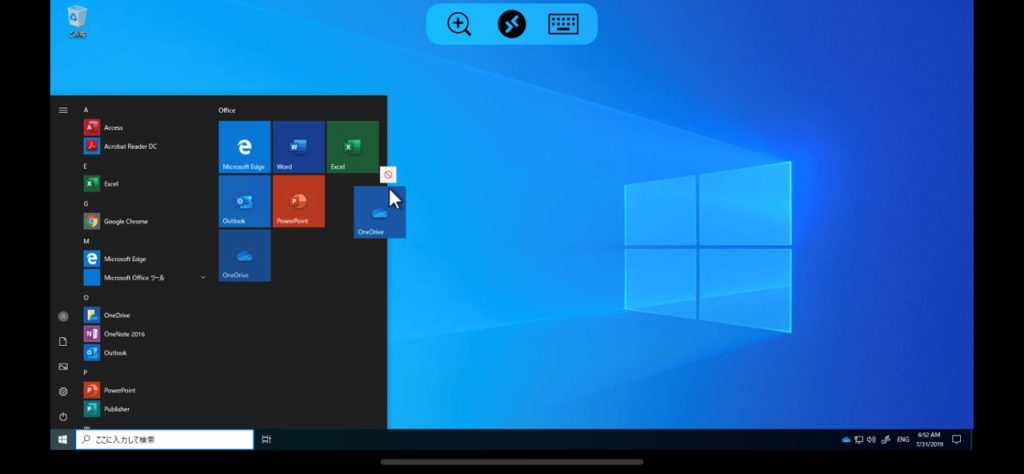The height and width of the screenshot is (474, 1024).
Task: Open the Outlook tile in Office group
Action: pyautogui.click(x=244, y=201)
